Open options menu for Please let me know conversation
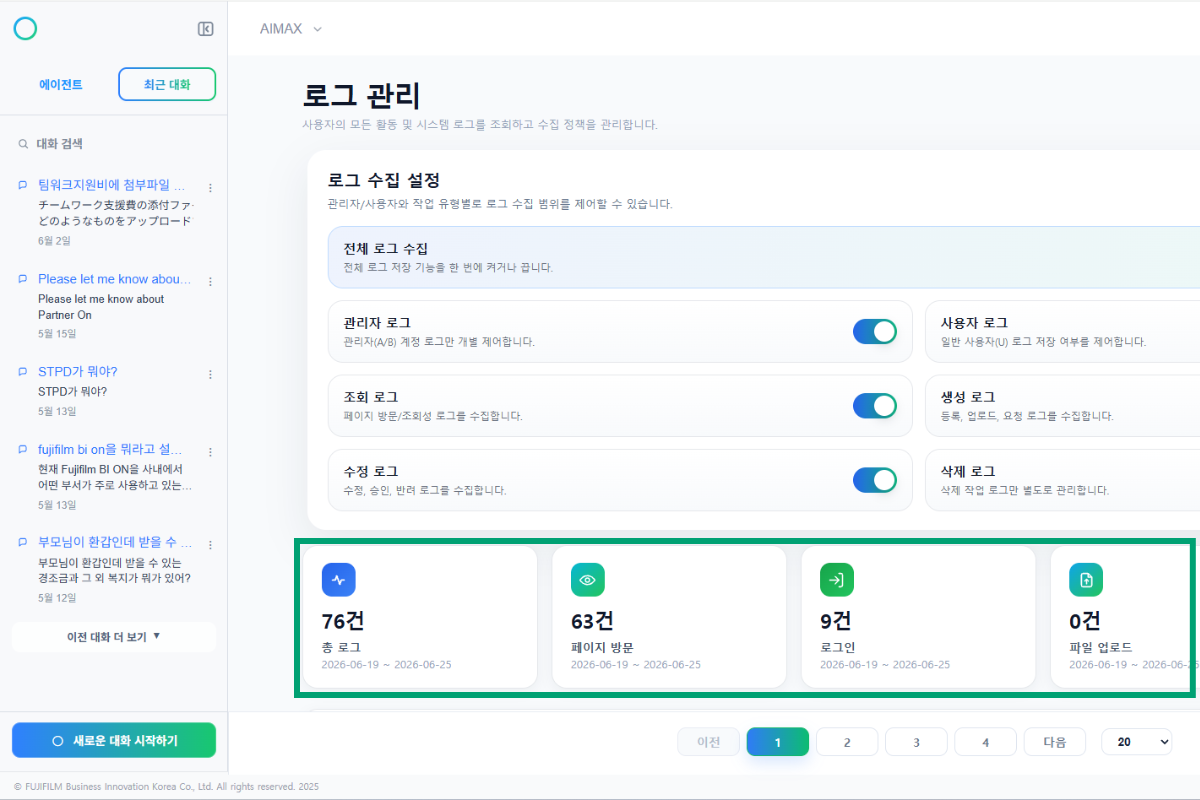This screenshot has width=1200, height=800. coord(210,281)
